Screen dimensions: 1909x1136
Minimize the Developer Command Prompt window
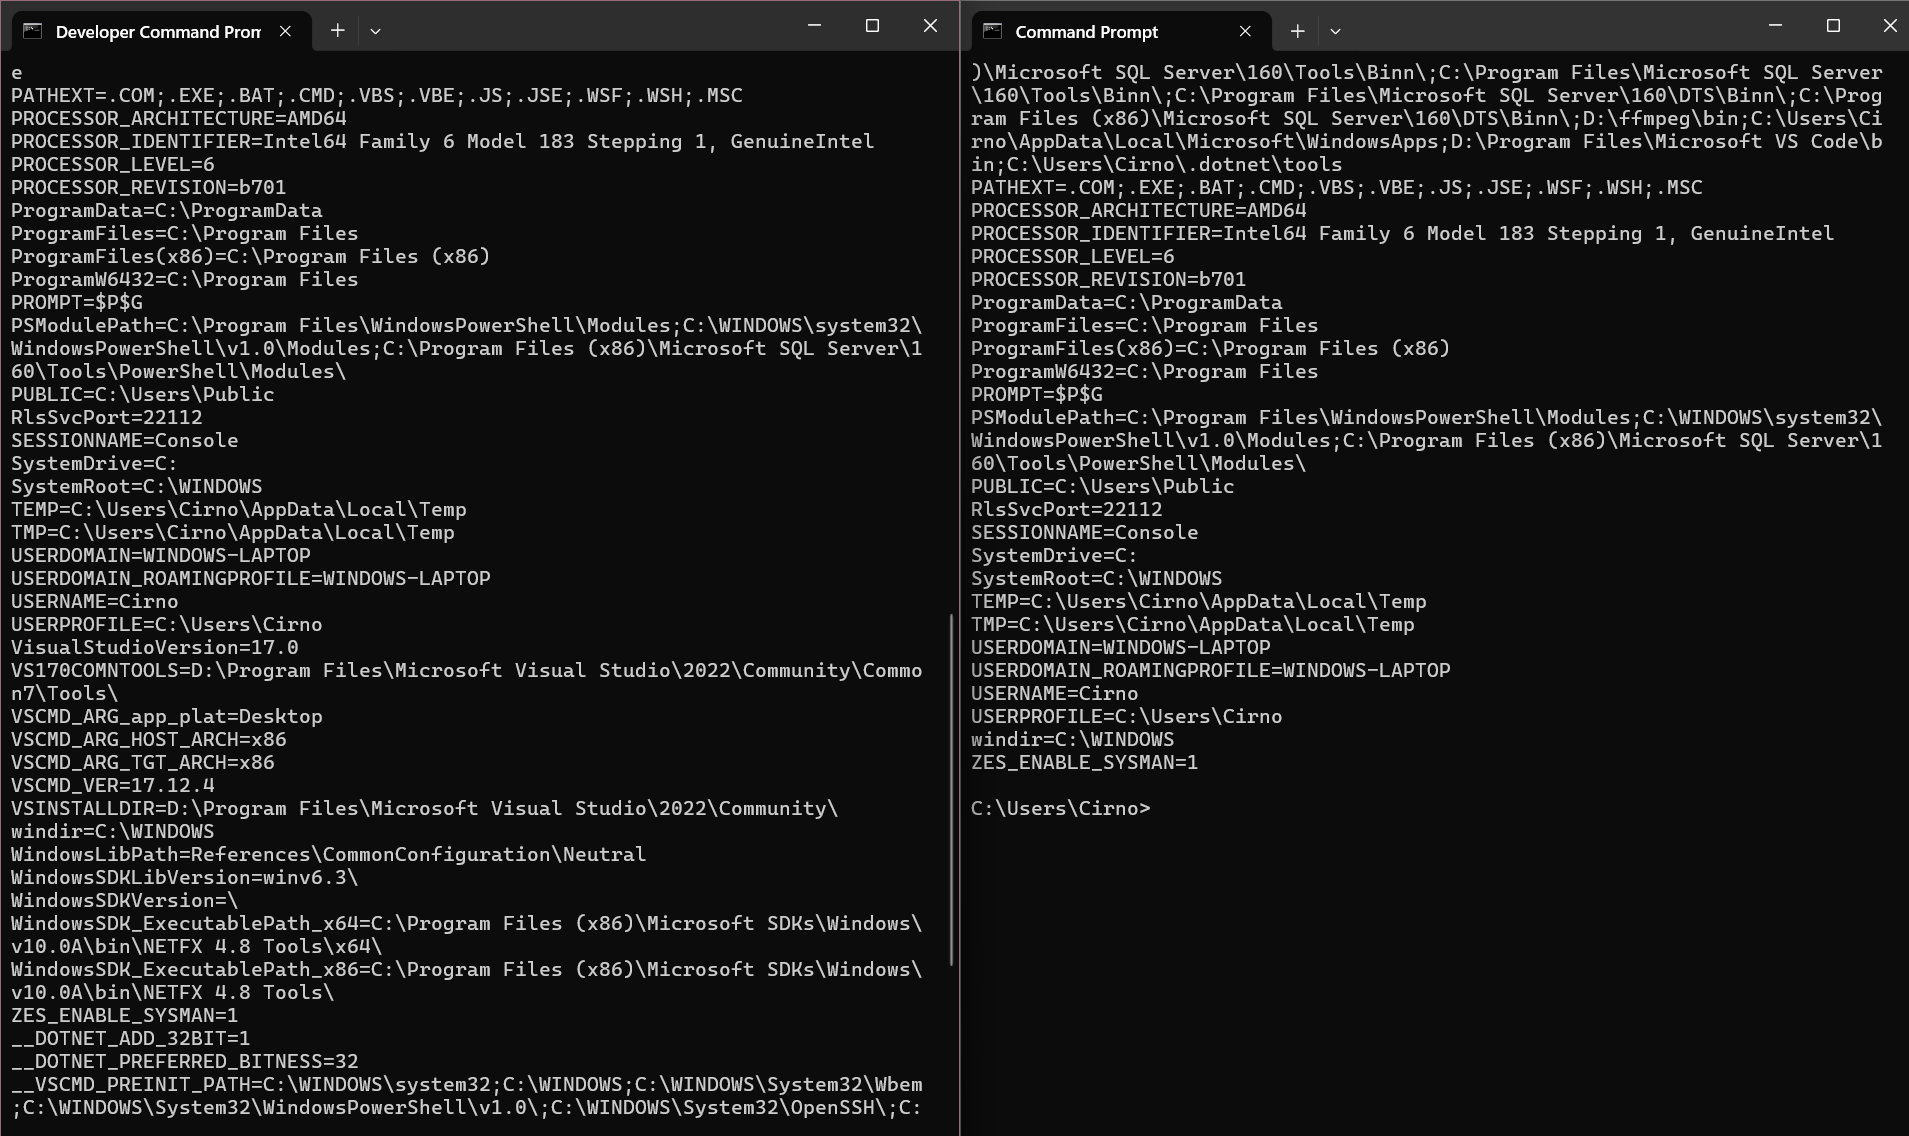tap(814, 26)
